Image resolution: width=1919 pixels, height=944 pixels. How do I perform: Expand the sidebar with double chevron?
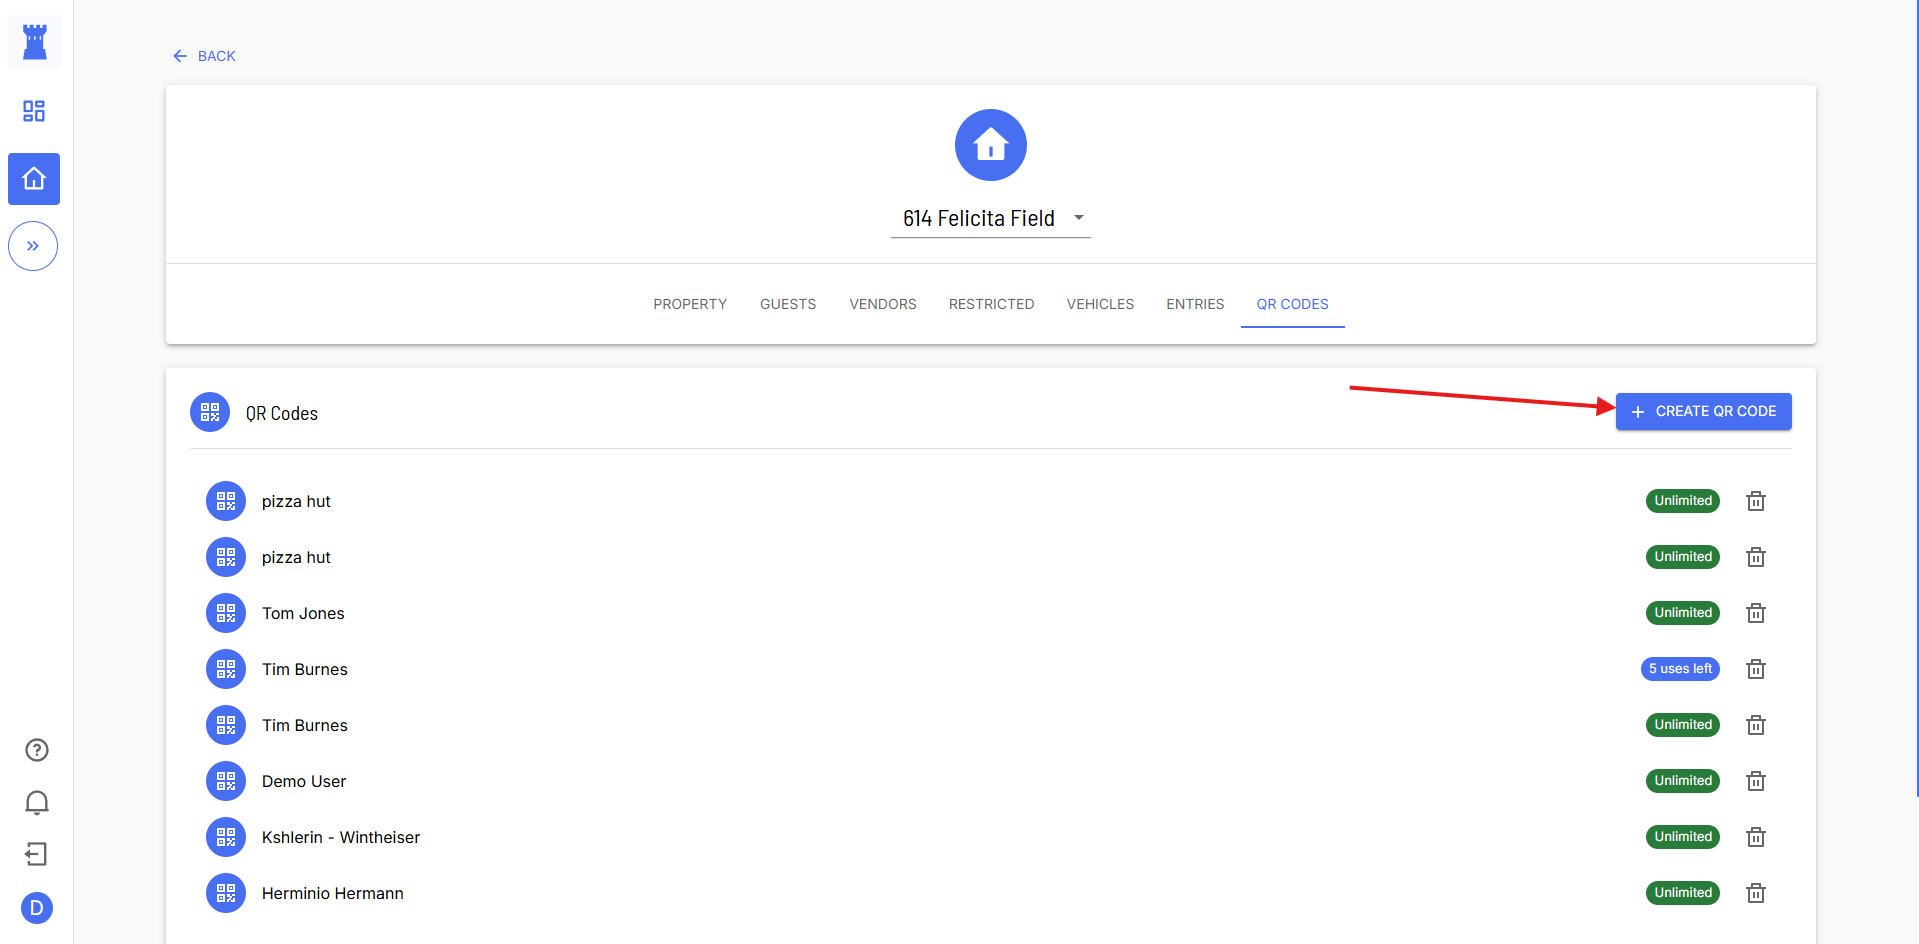pyautogui.click(x=33, y=246)
